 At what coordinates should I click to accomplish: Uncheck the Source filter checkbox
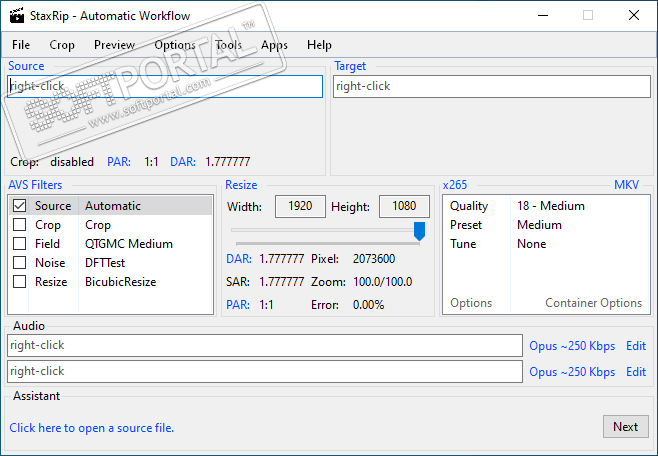pos(19,206)
